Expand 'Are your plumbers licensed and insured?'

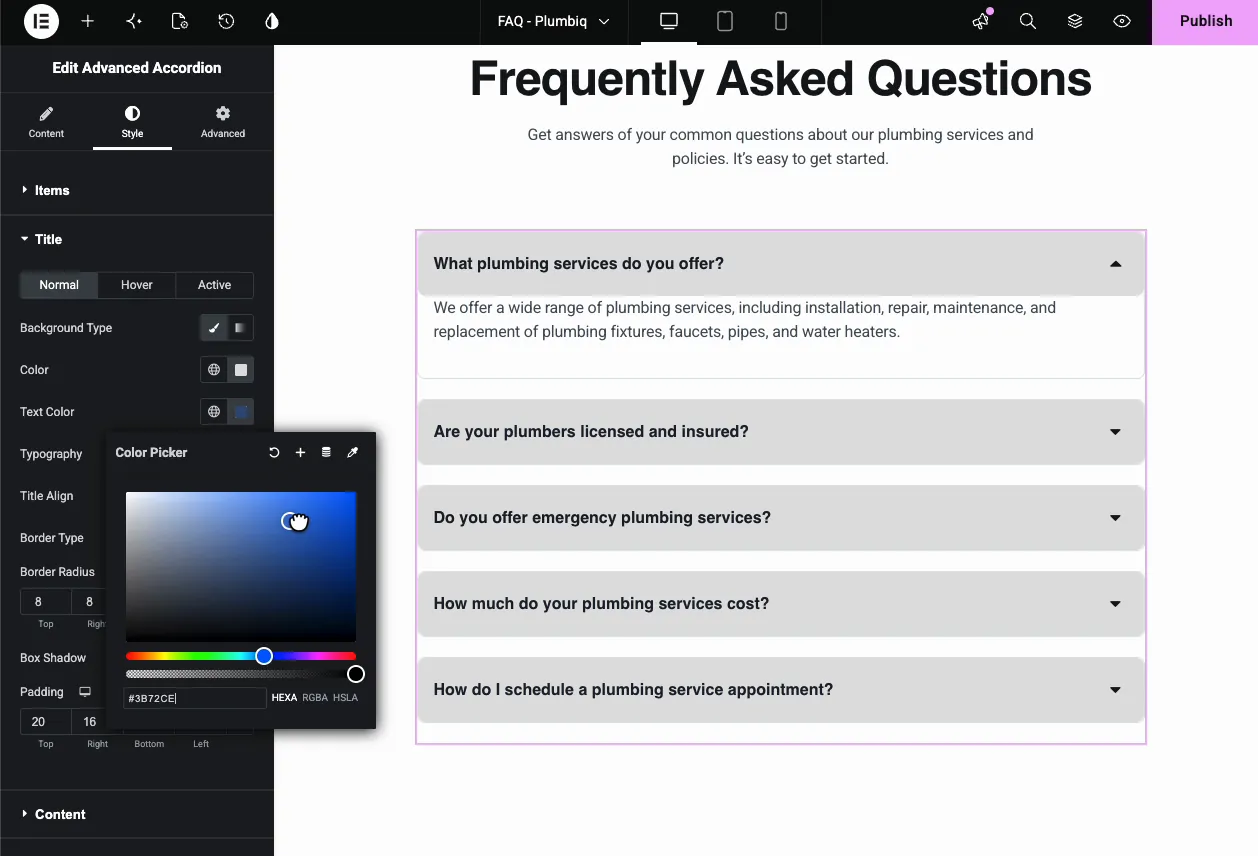[780, 432]
